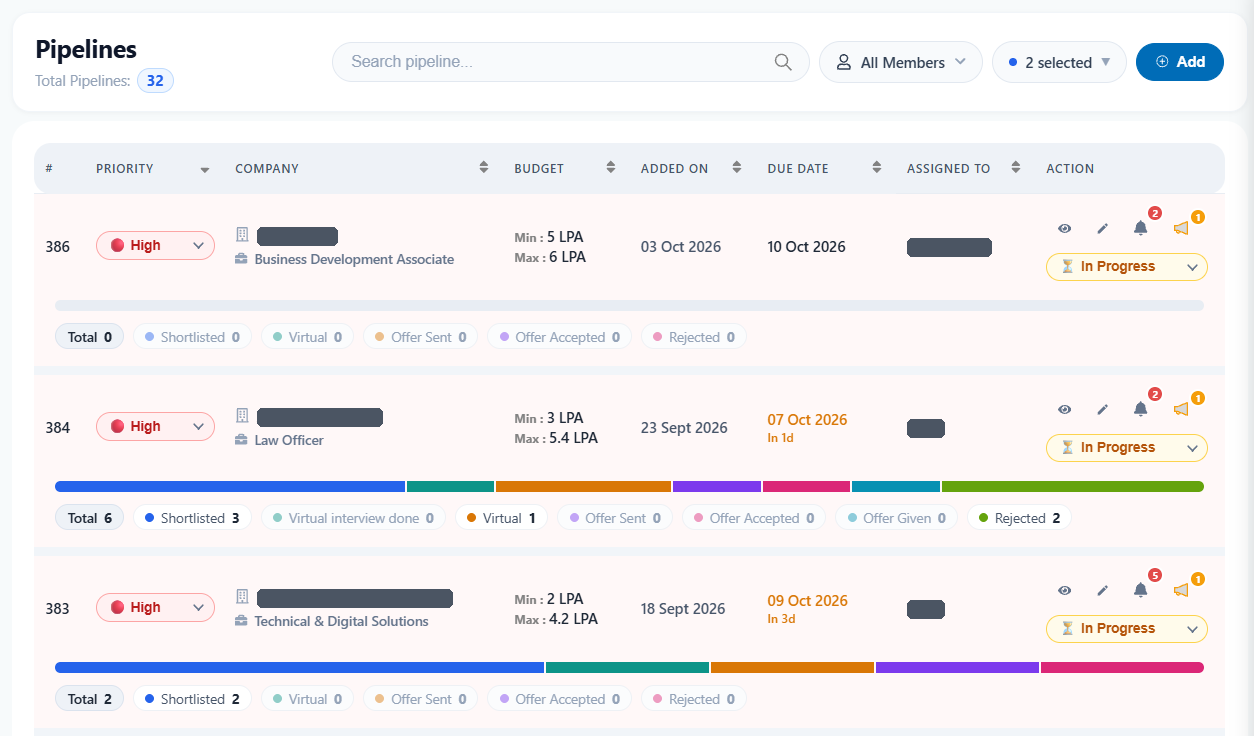Viewport: 1254px width, 736px height.
Task: Change High priority for pipeline 386
Action: tap(155, 246)
